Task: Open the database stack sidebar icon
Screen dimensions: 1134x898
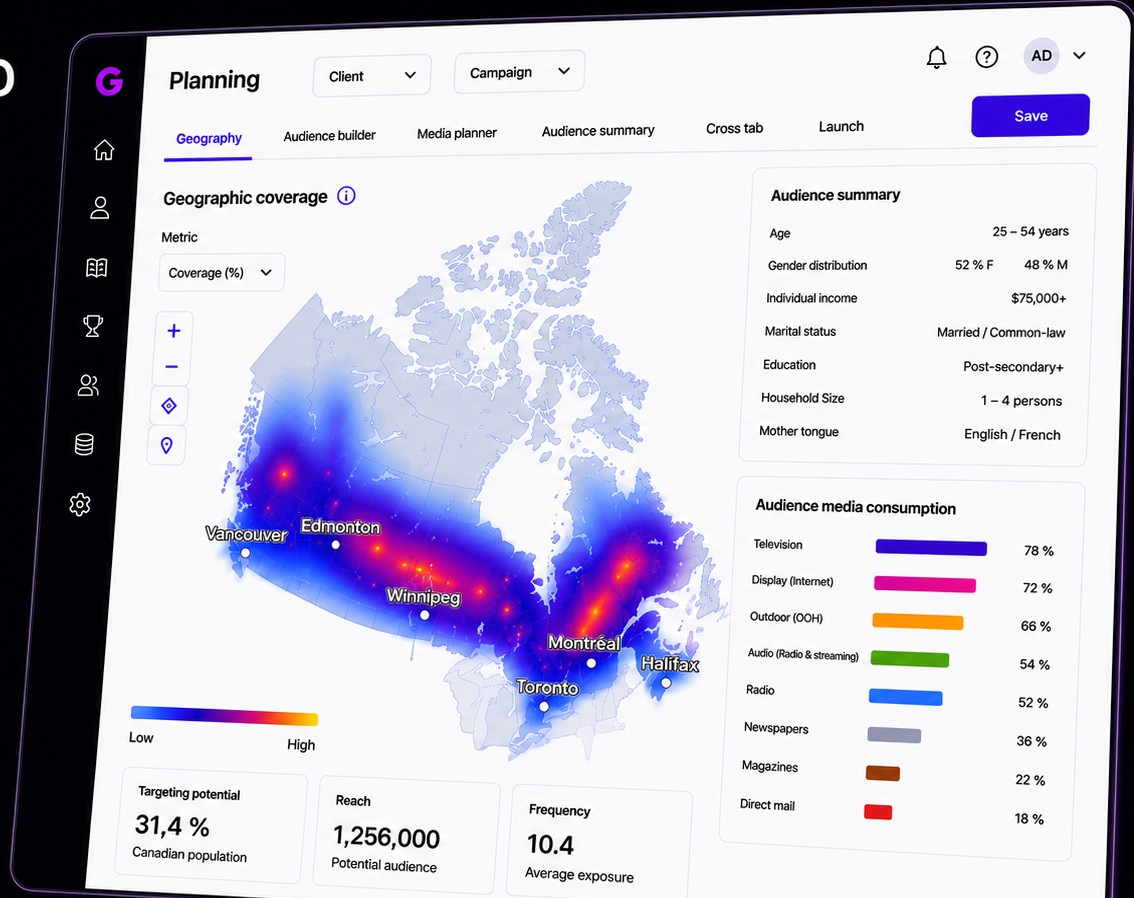Action: [84, 444]
